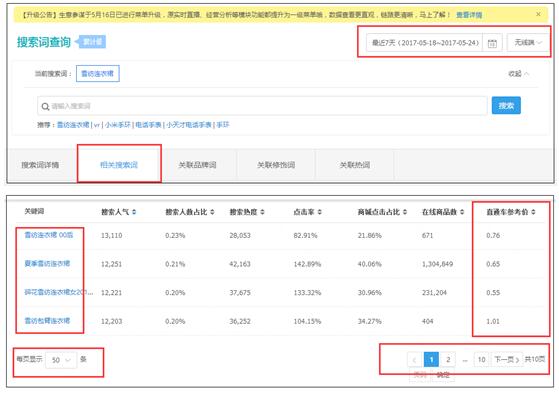Open the per-page count dropdown showing 50
The width and height of the screenshot is (559, 393).
(x=61, y=359)
